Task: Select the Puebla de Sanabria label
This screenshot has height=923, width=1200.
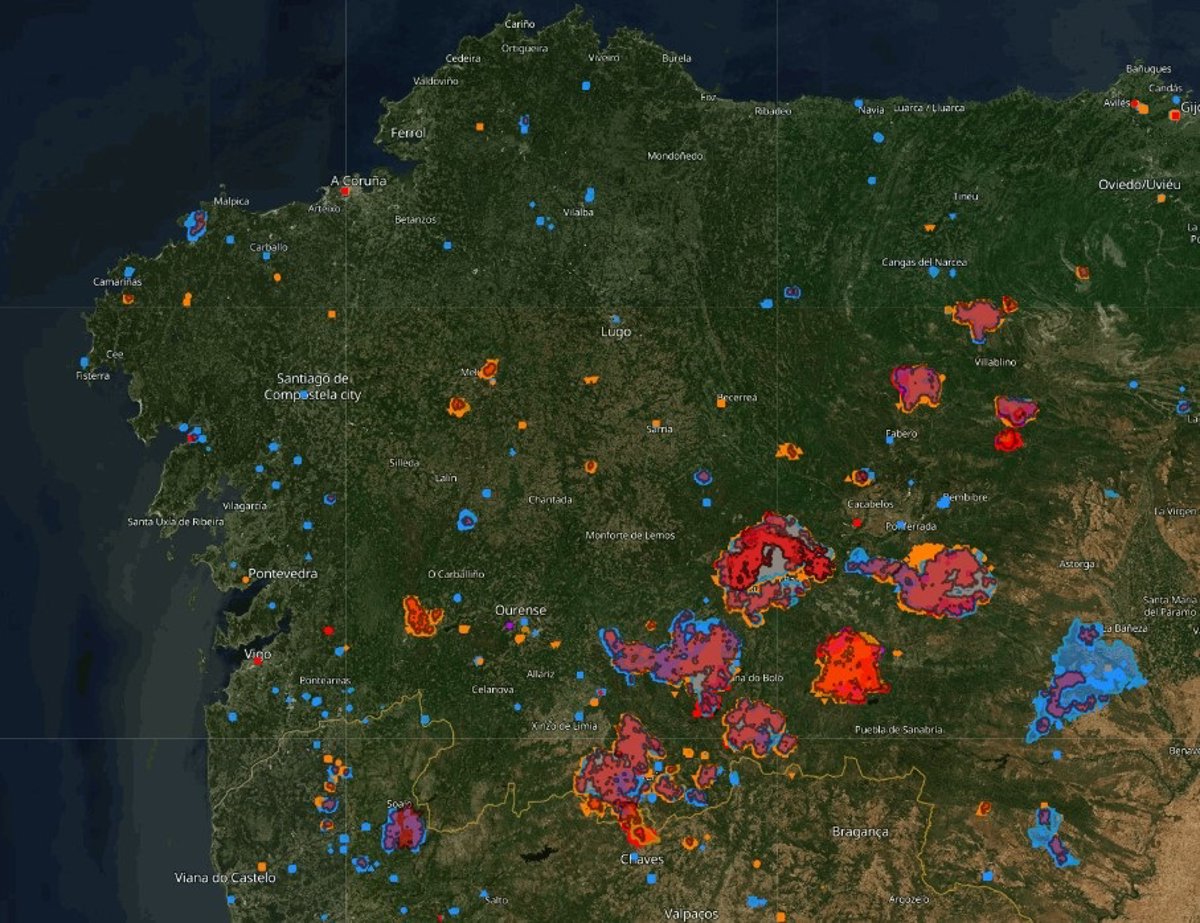Action: point(898,730)
